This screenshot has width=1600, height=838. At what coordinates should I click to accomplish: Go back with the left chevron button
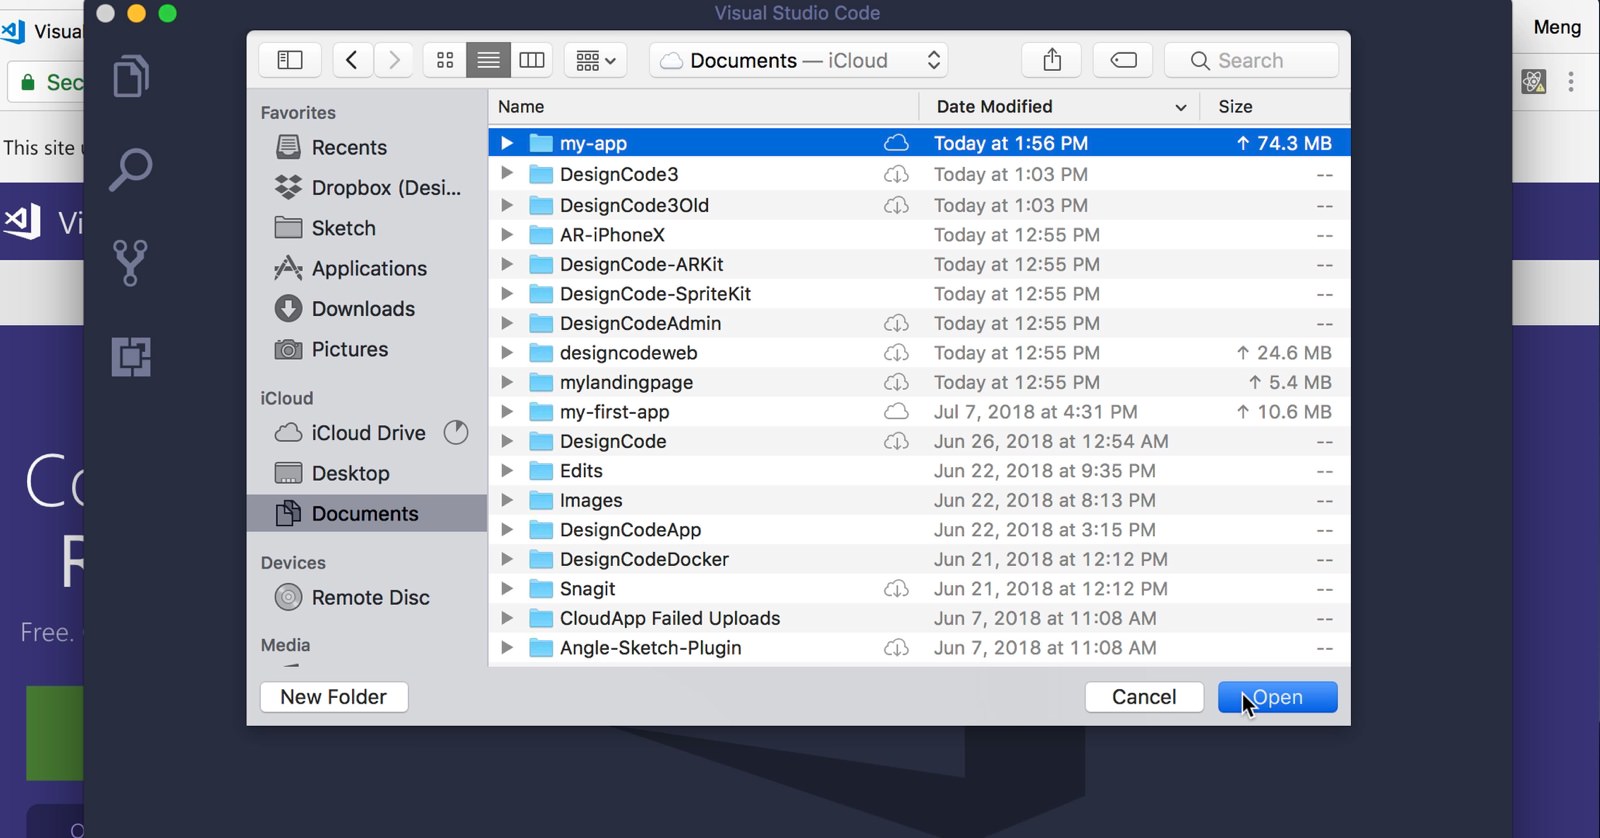[x=352, y=60]
